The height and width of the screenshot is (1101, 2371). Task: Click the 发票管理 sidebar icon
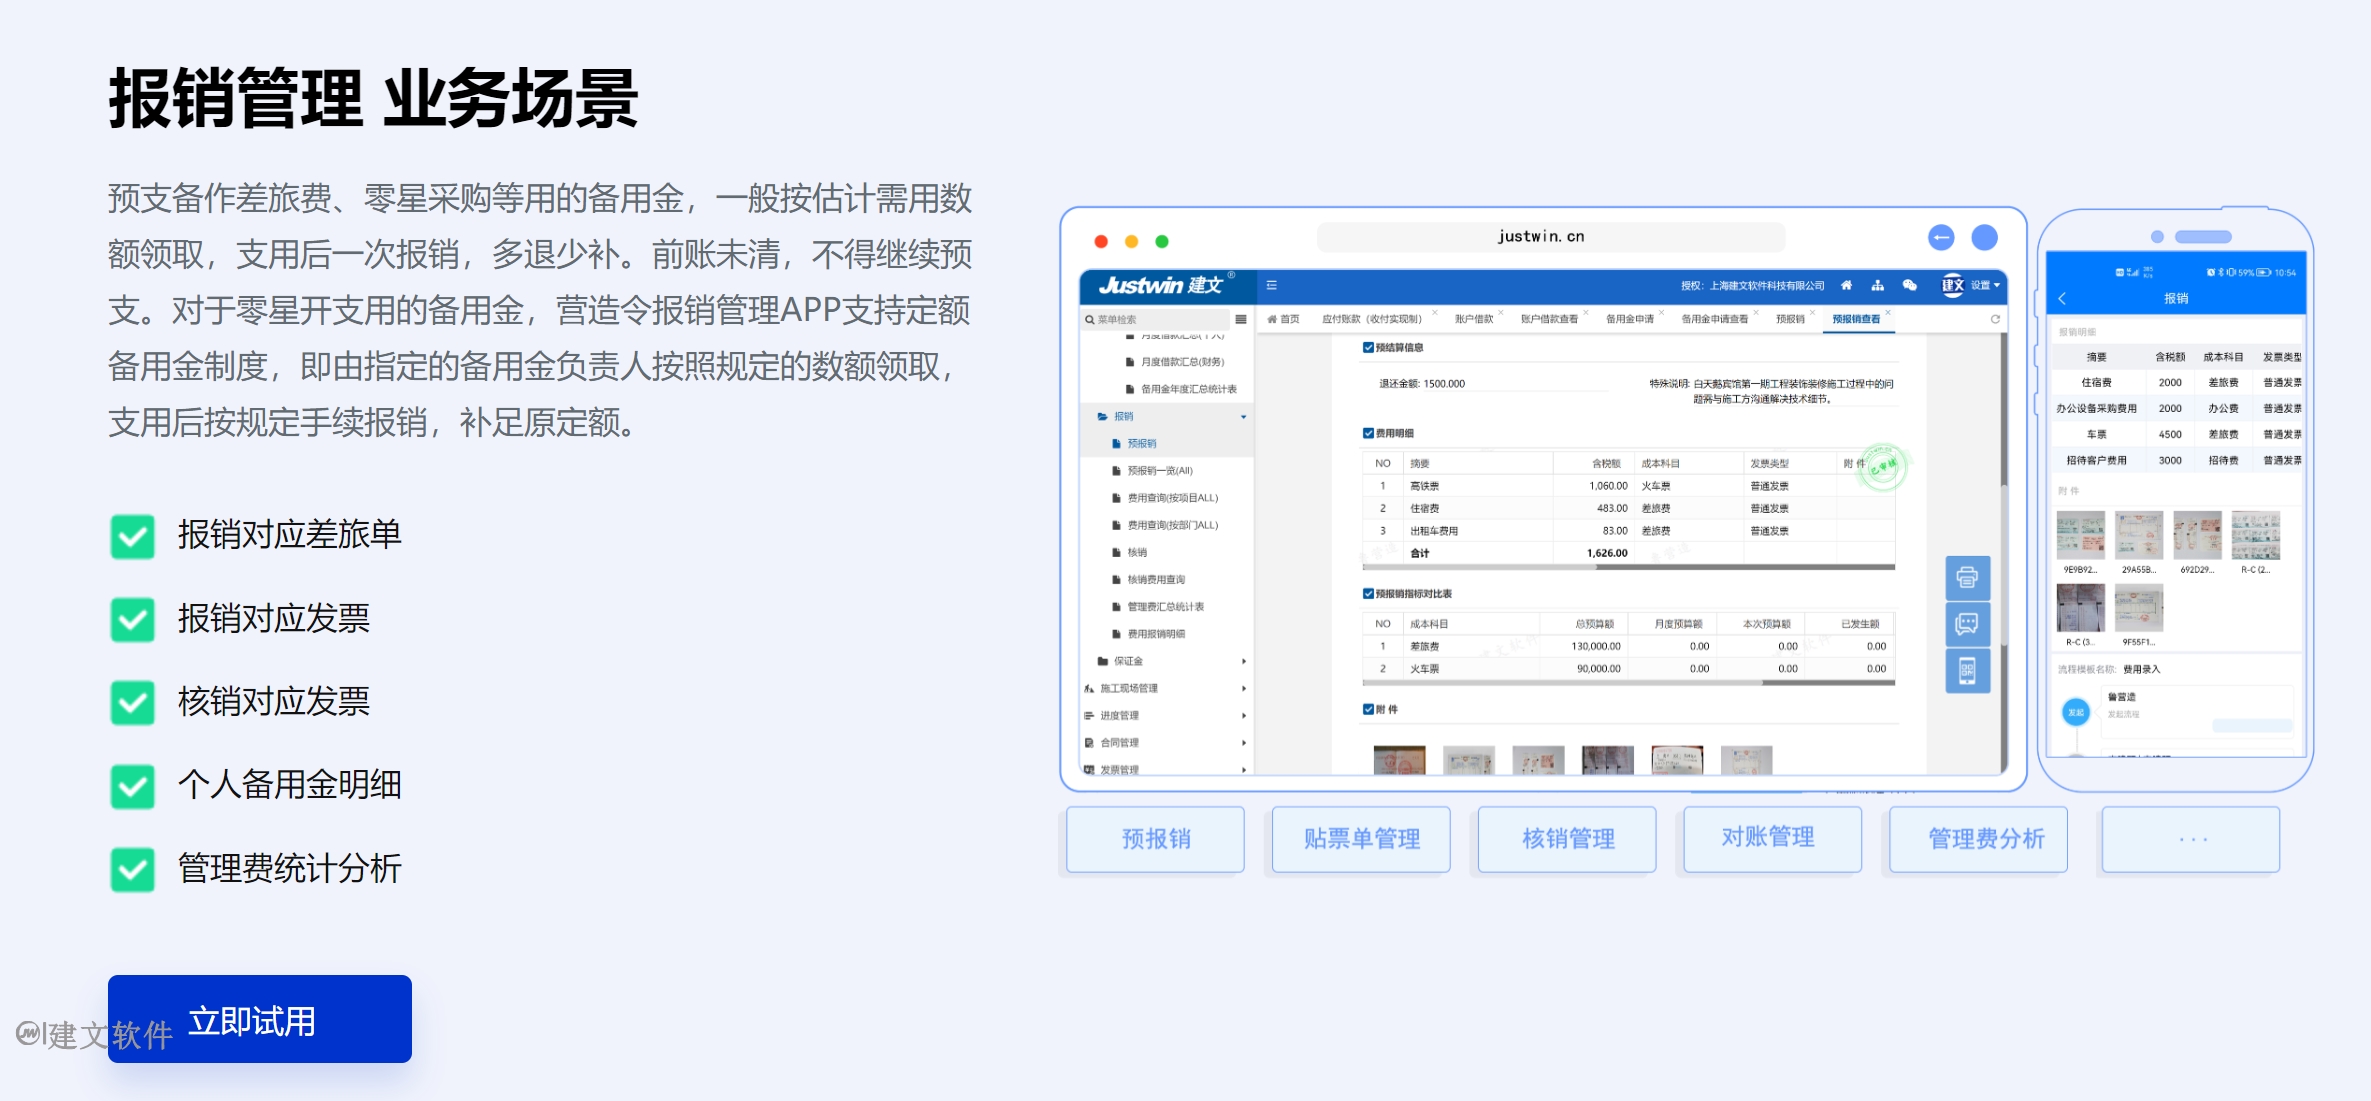coord(1089,770)
